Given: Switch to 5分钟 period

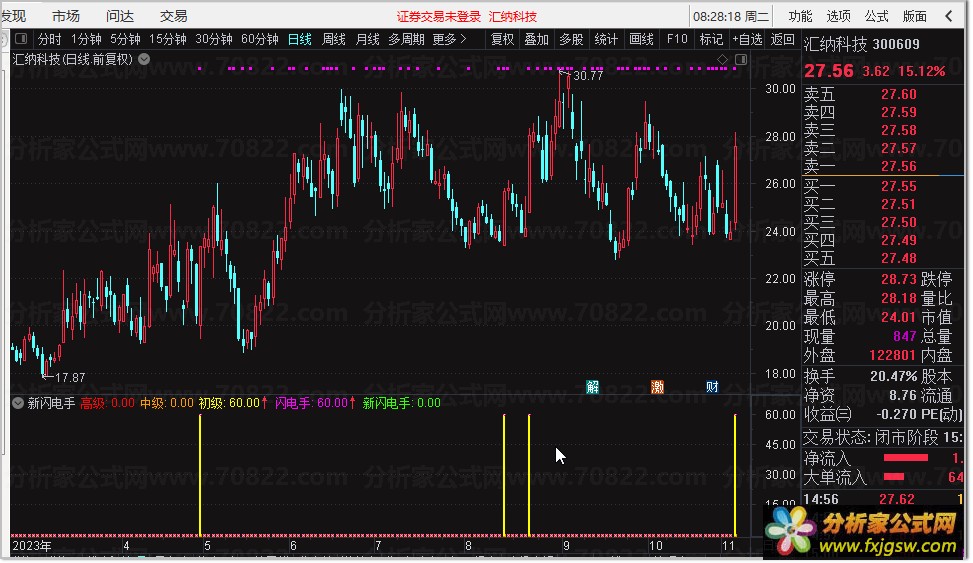Looking at the screenshot, I should (x=125, y=40).
